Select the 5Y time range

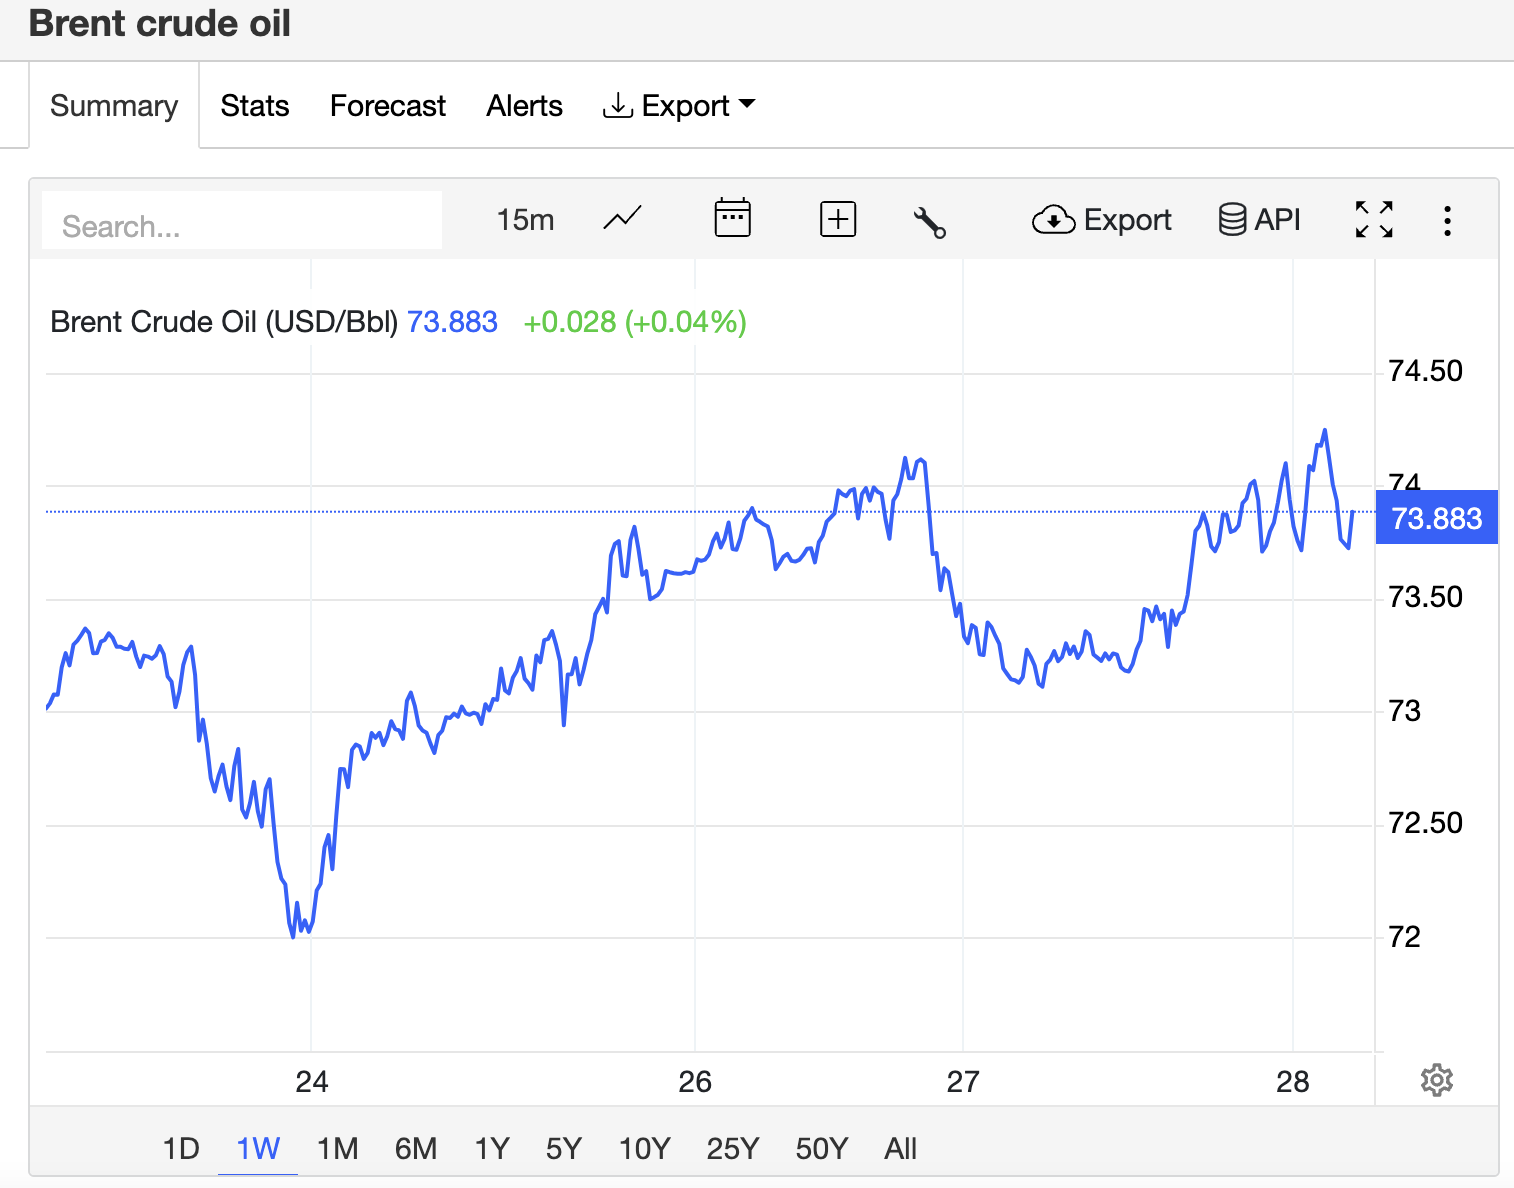coord(564,1149)
